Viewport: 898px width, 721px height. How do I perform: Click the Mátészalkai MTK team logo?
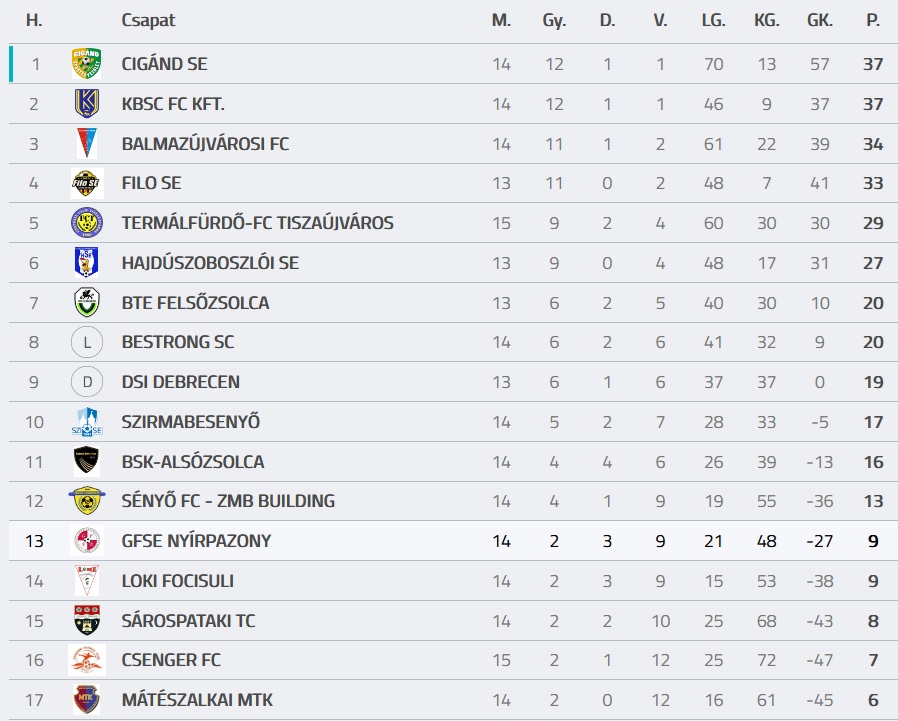click(87, 700)
